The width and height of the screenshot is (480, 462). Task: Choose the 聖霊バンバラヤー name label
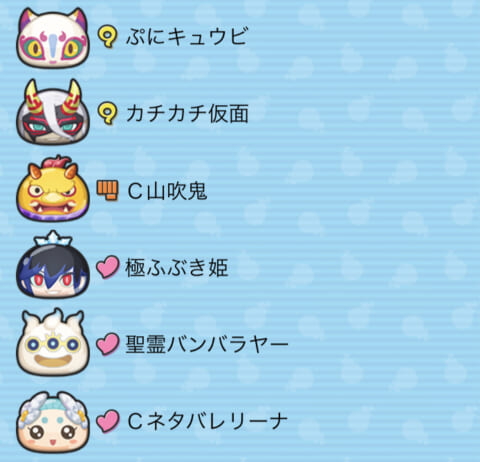207,344
